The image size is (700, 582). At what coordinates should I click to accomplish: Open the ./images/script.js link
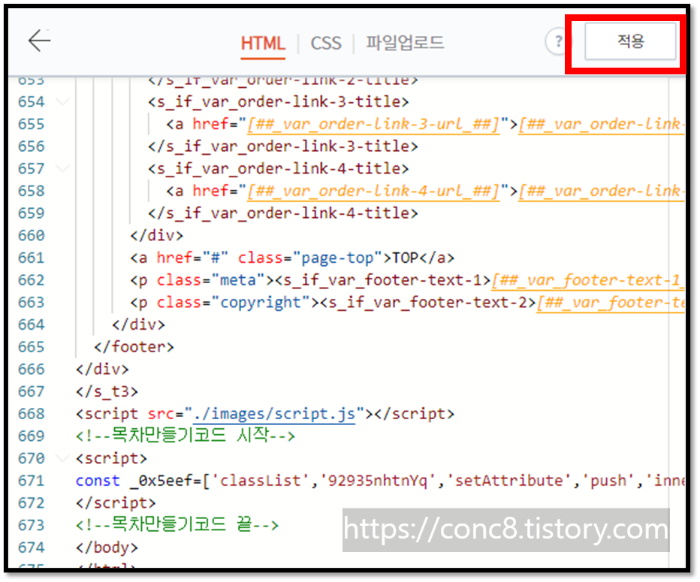pyautogui.click(x=274, y=414)
